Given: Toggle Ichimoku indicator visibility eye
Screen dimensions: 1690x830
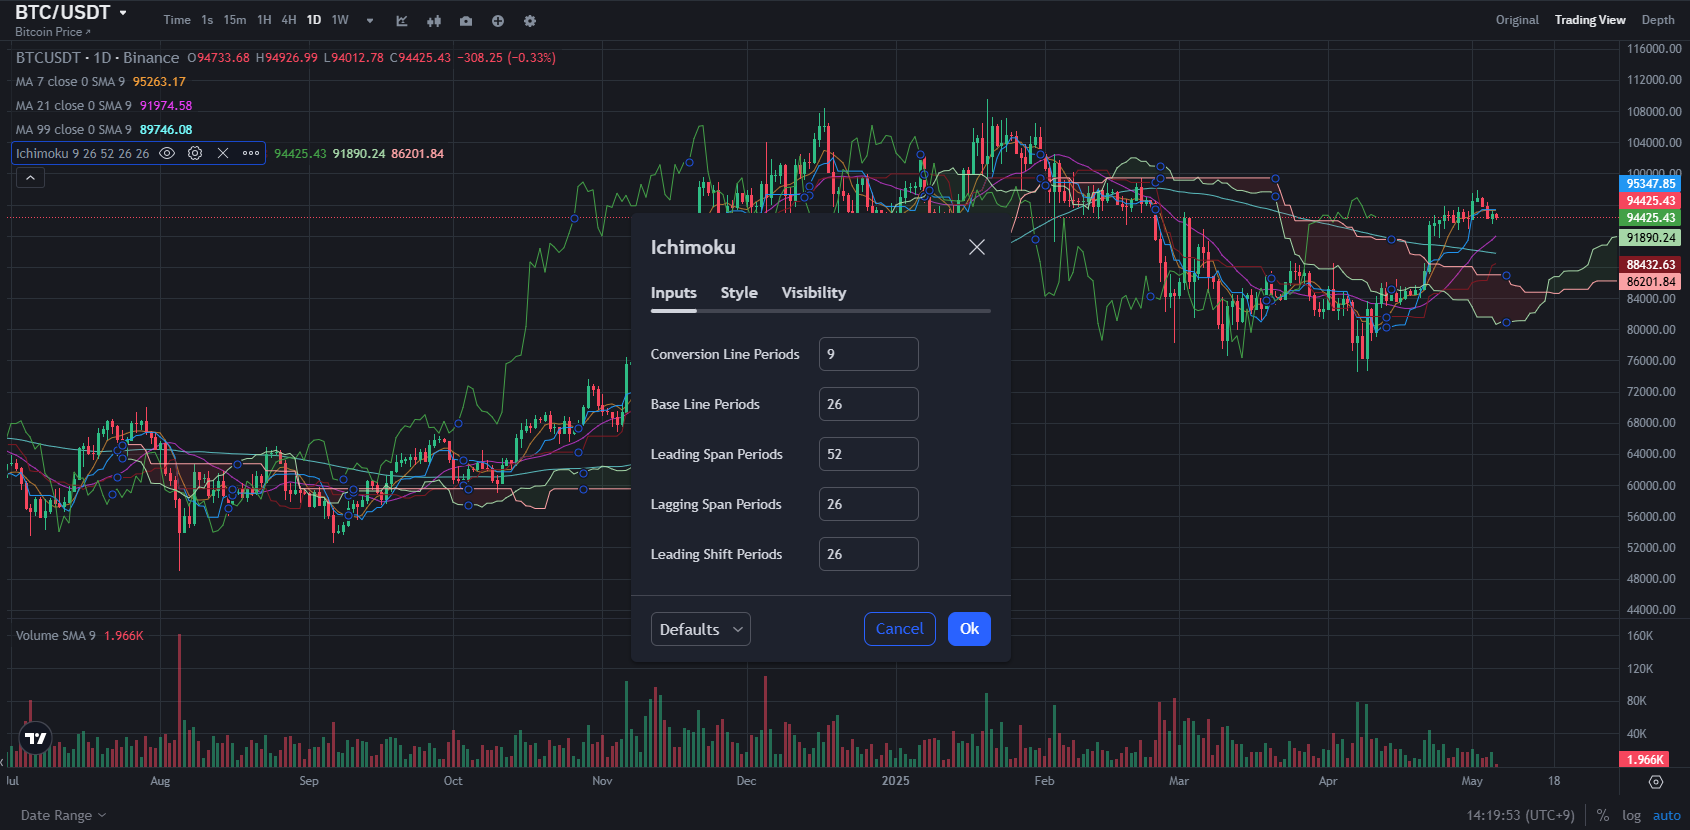Looking at the screenshot, I should point(167,153).
